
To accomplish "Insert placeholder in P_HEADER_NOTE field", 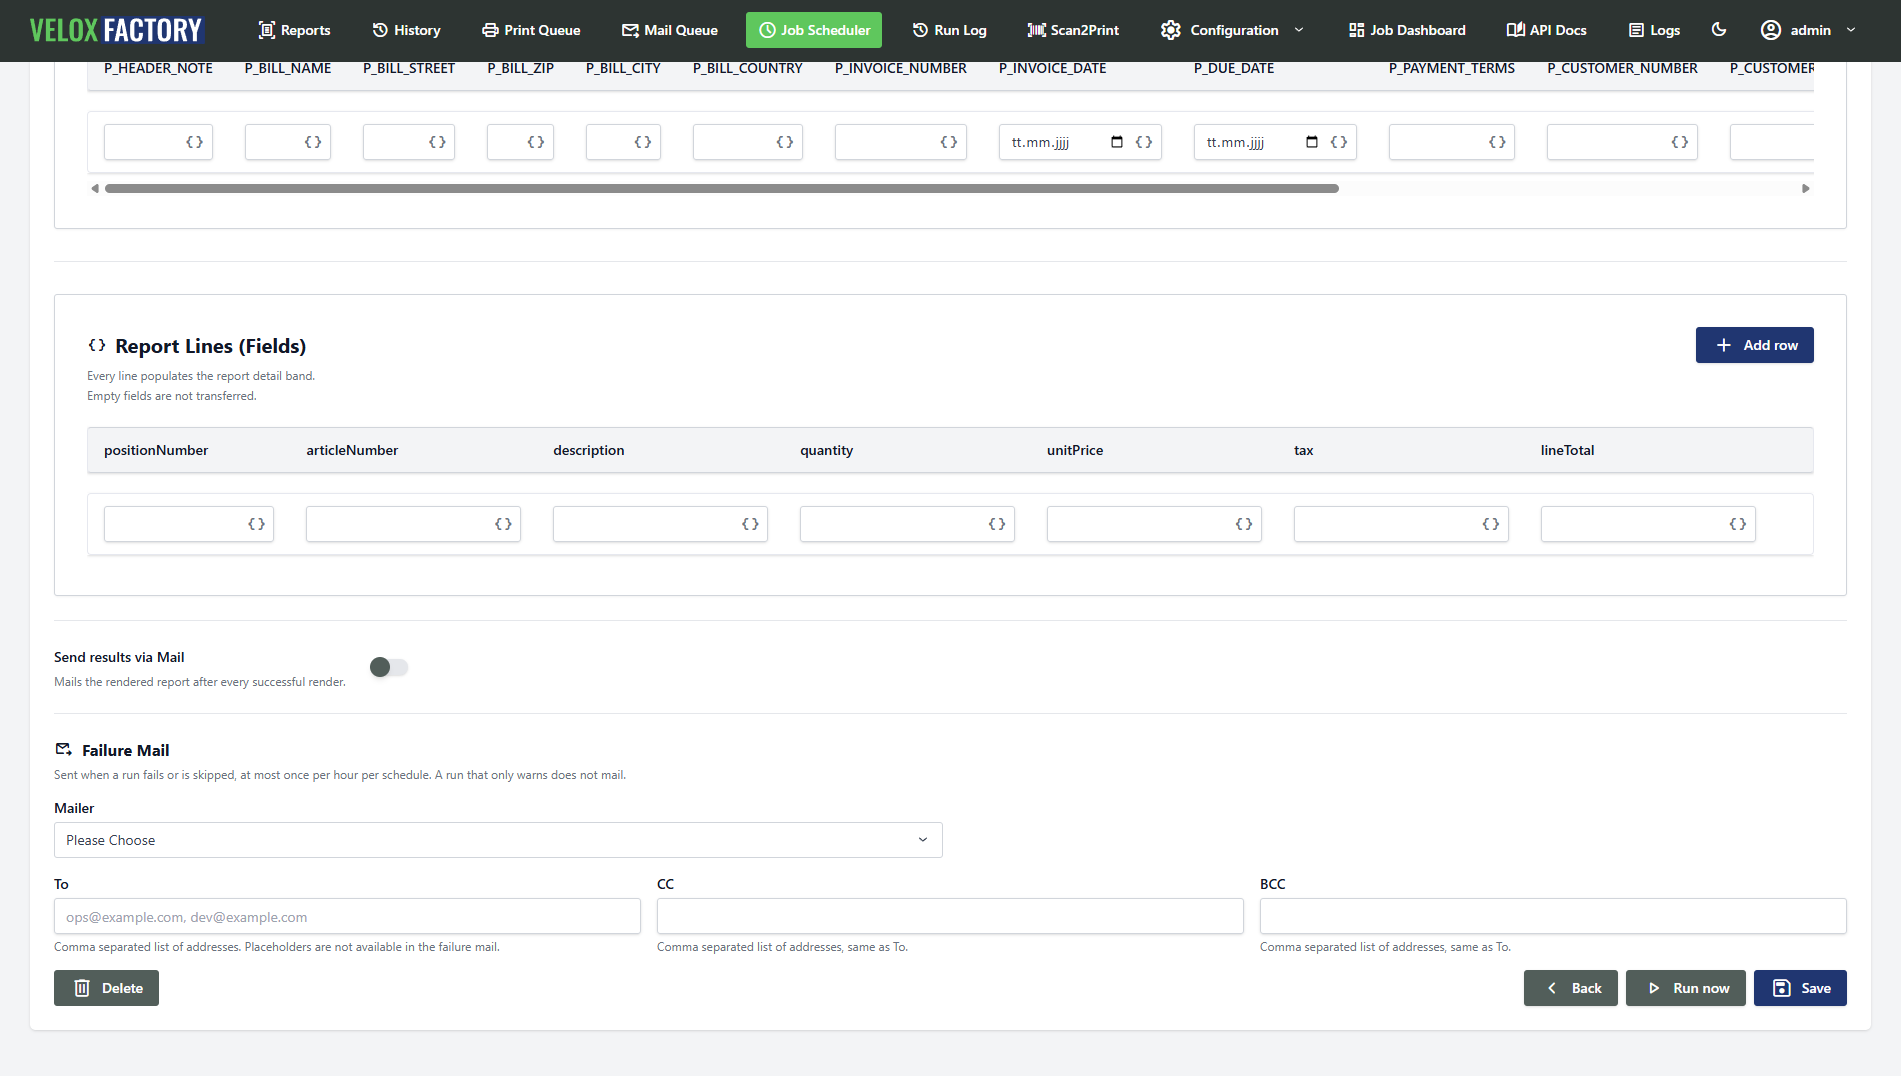I will coord(195,142).
